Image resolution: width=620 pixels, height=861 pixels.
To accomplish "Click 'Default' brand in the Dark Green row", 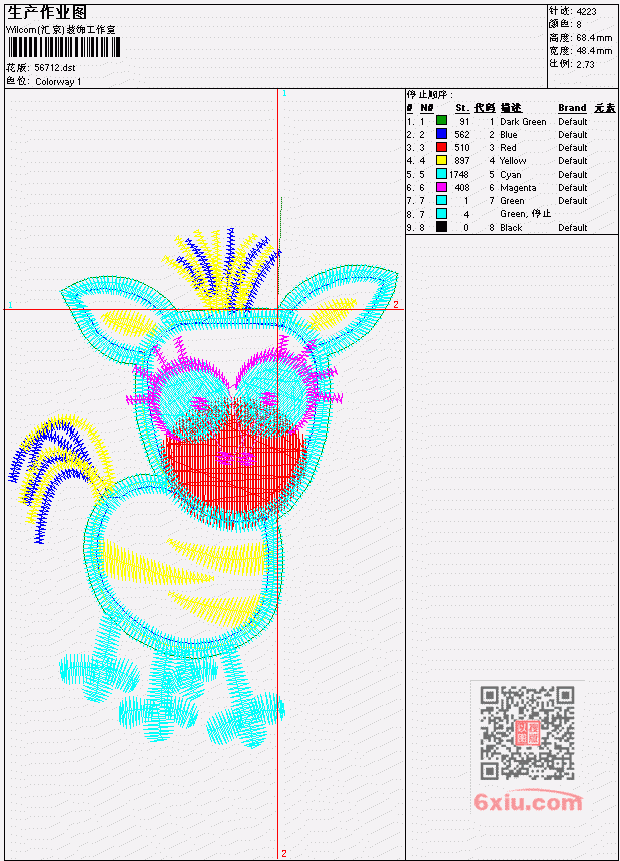I will [573, 121].
